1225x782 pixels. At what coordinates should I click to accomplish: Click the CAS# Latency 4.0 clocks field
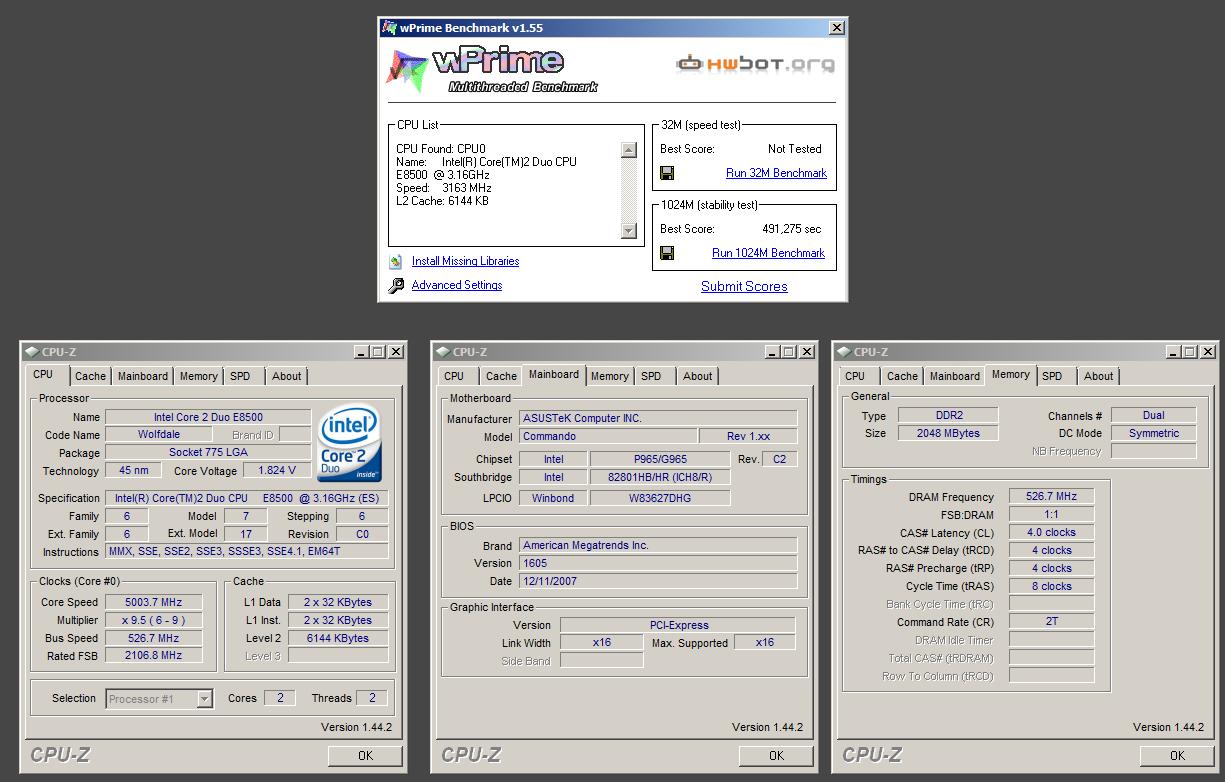tap(1052, 532)
